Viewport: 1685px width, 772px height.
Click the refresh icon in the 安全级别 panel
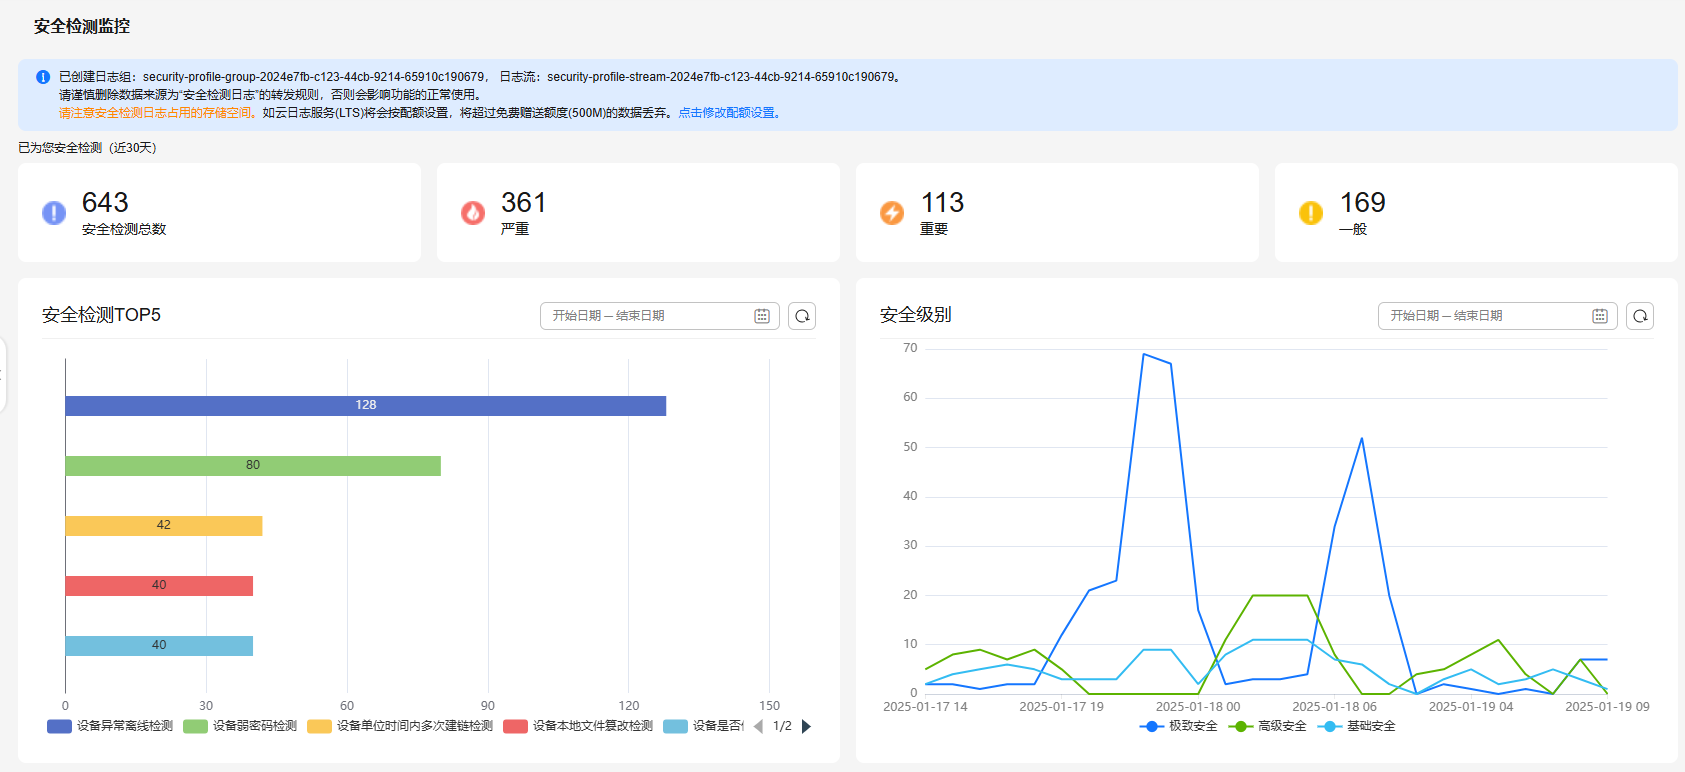click(x=1640, y=316)
